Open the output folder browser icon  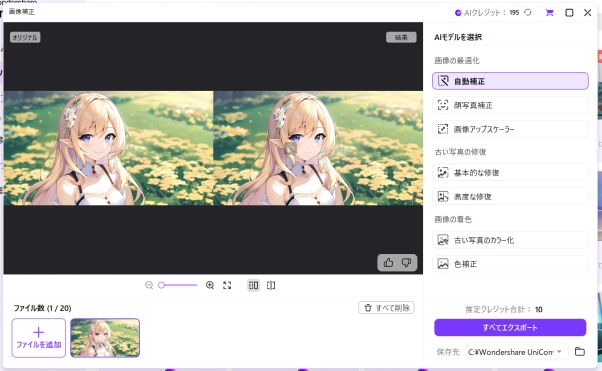point(580,351)
